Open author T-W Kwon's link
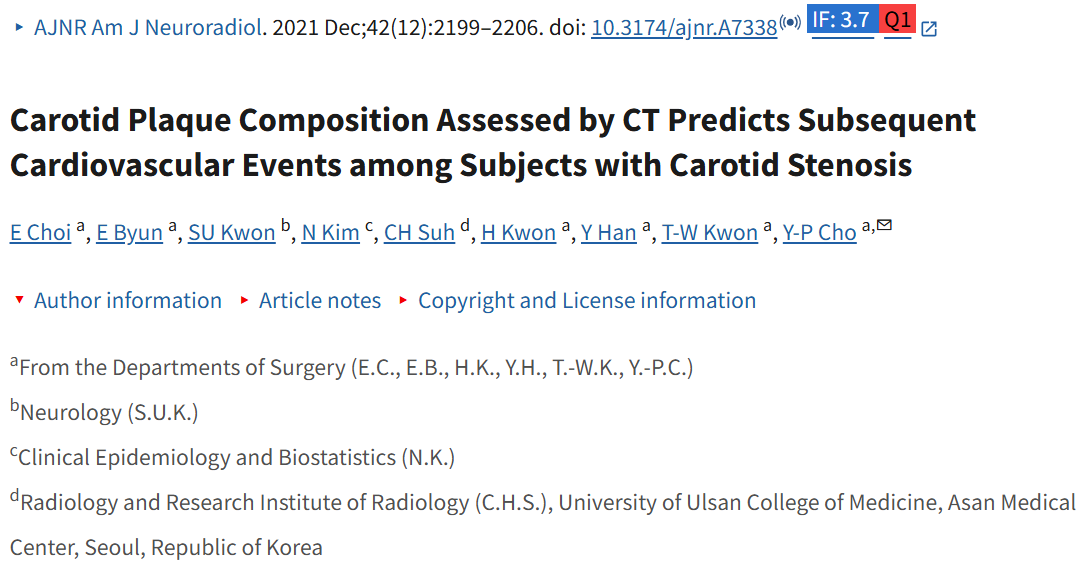 [x=710, y=233]
